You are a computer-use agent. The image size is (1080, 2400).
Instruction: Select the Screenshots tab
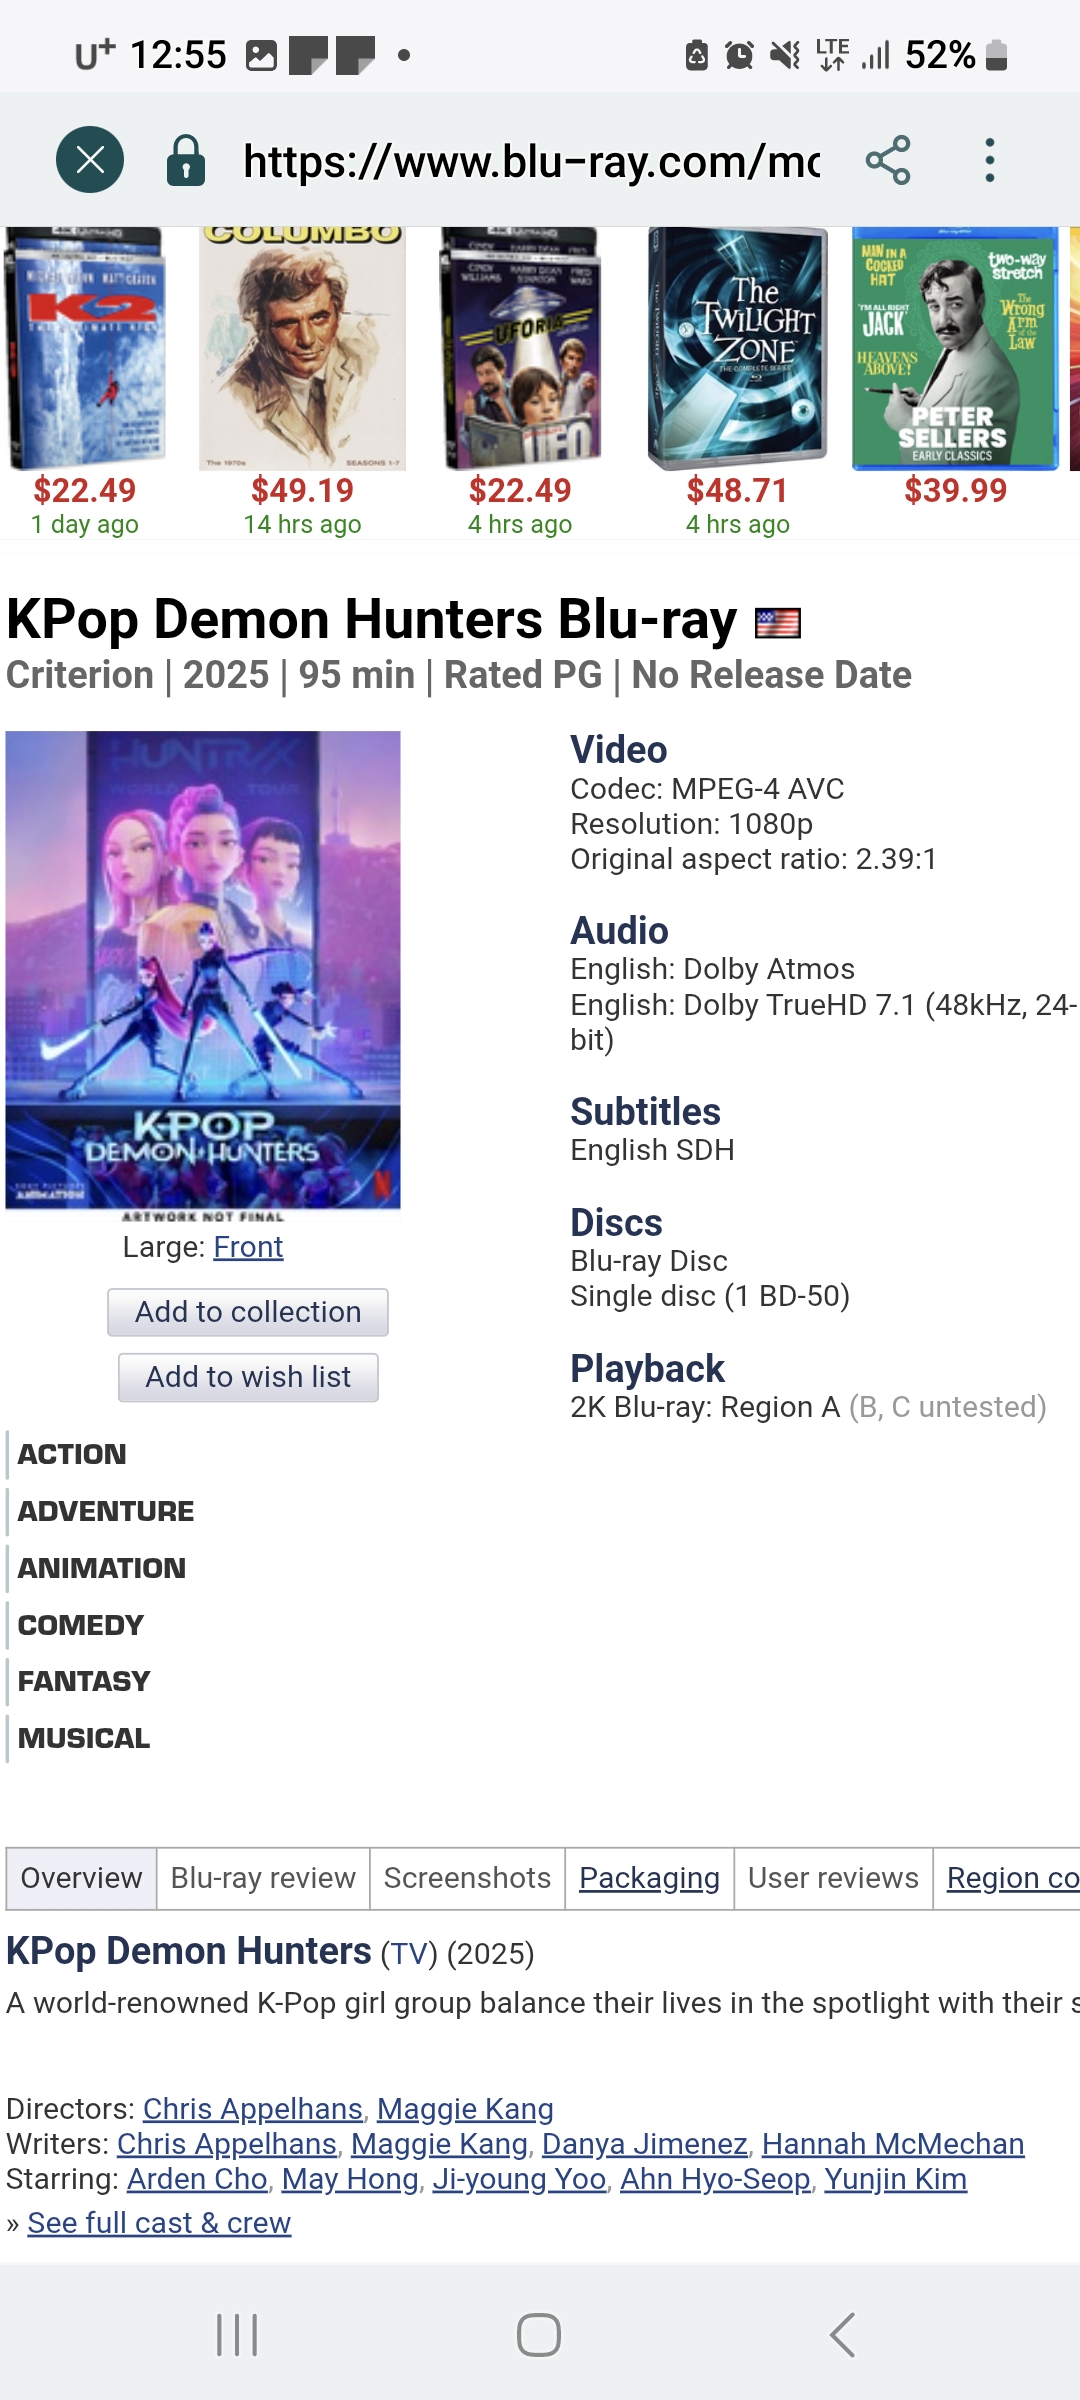[467, 1878]
